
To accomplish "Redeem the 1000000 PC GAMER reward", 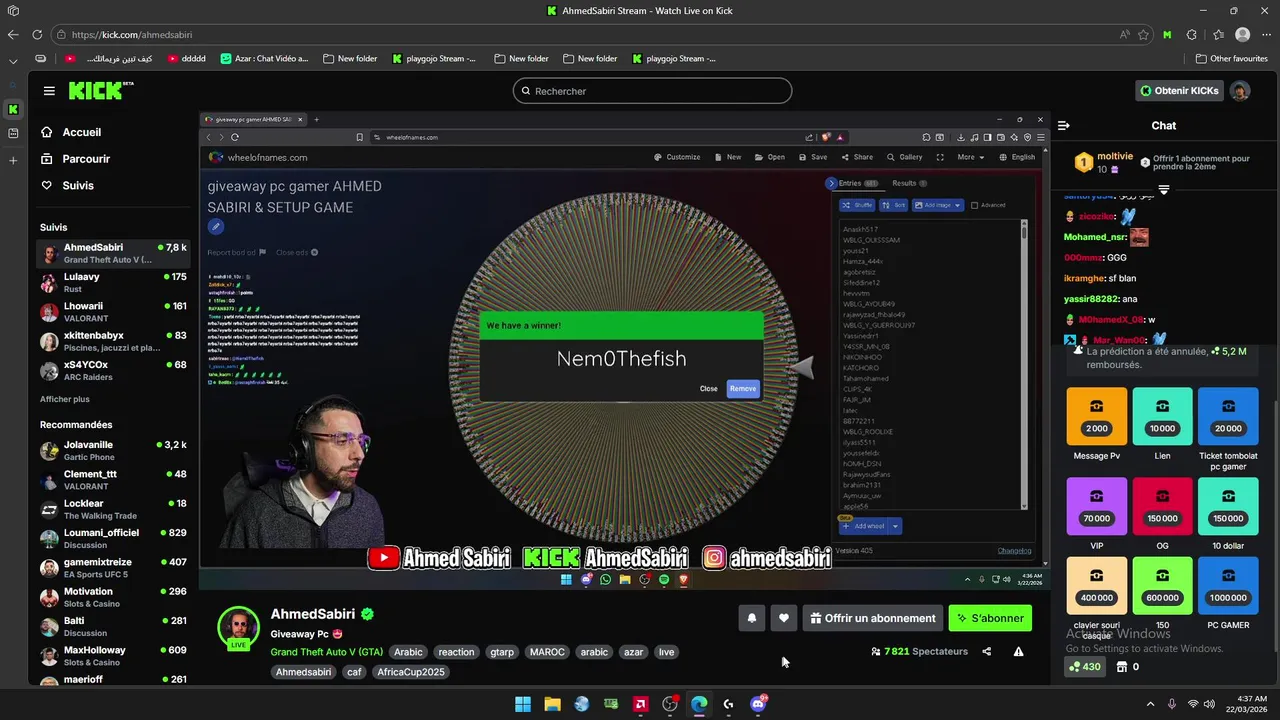I will pos(1228,586).
